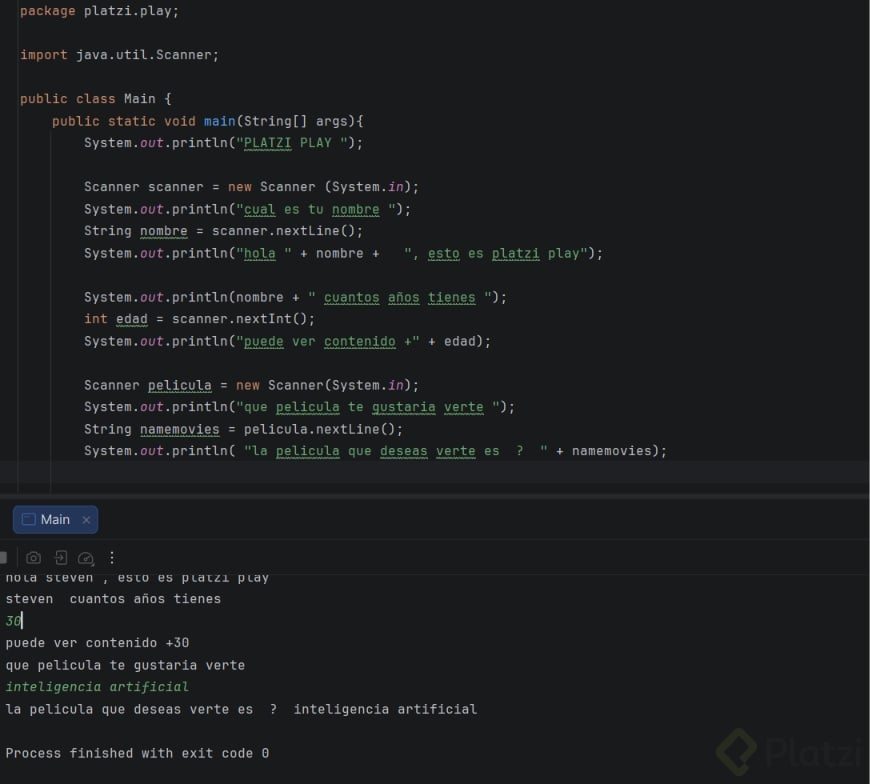This screenshot has width=870, height=784.
Task: Click the 'public static void main' method signature
Action: click(208, 121)
